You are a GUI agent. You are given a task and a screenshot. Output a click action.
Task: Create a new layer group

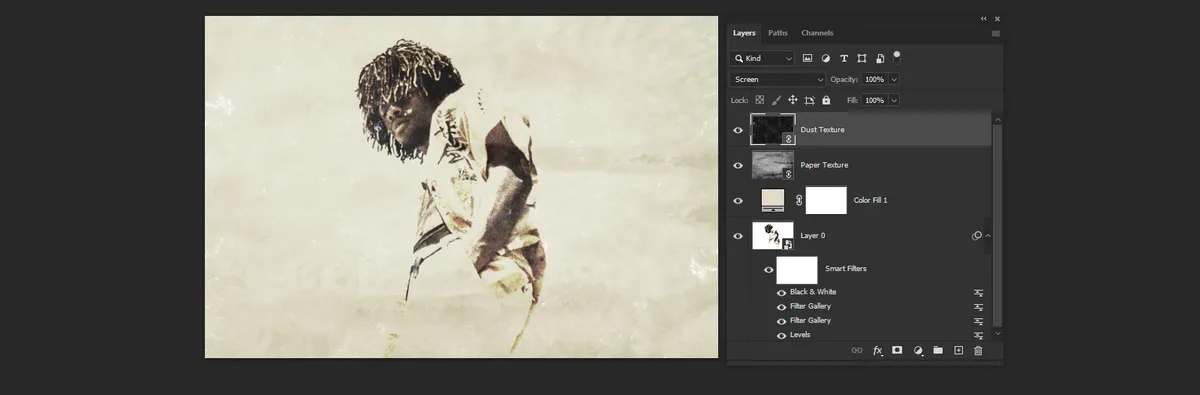(x=938, y=350)
